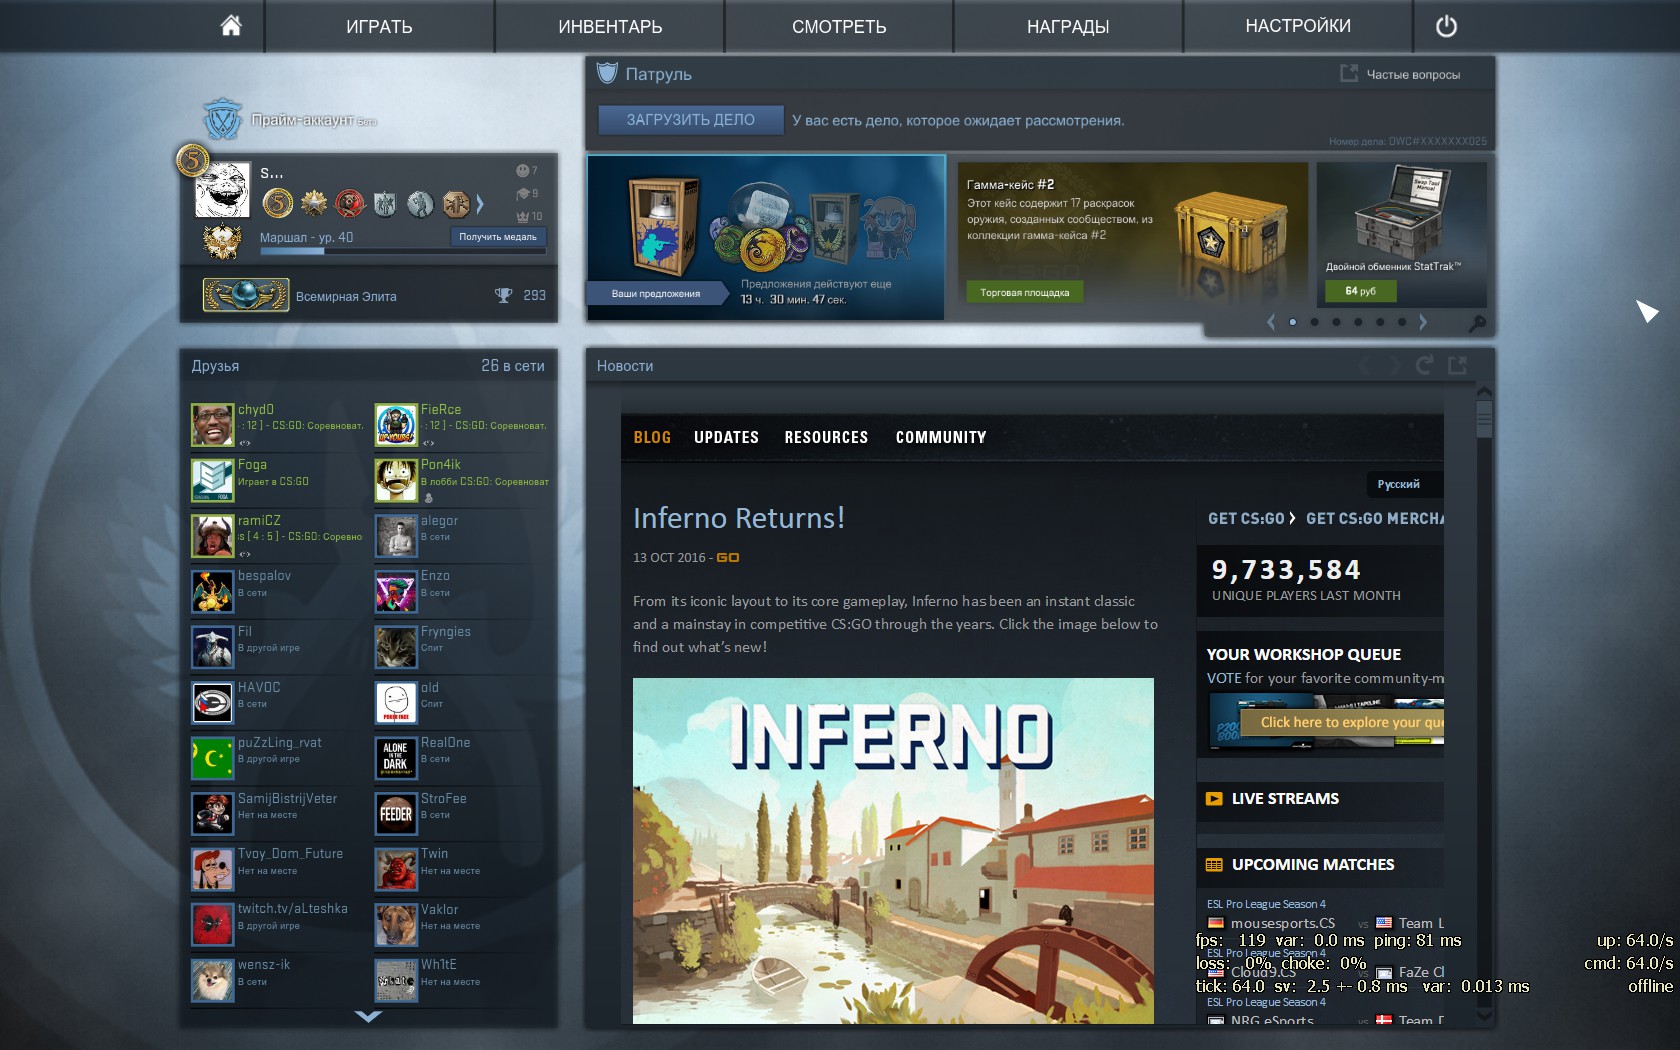
Task: Click the smiley commendation icon showing 7
Action: point(522,171)
